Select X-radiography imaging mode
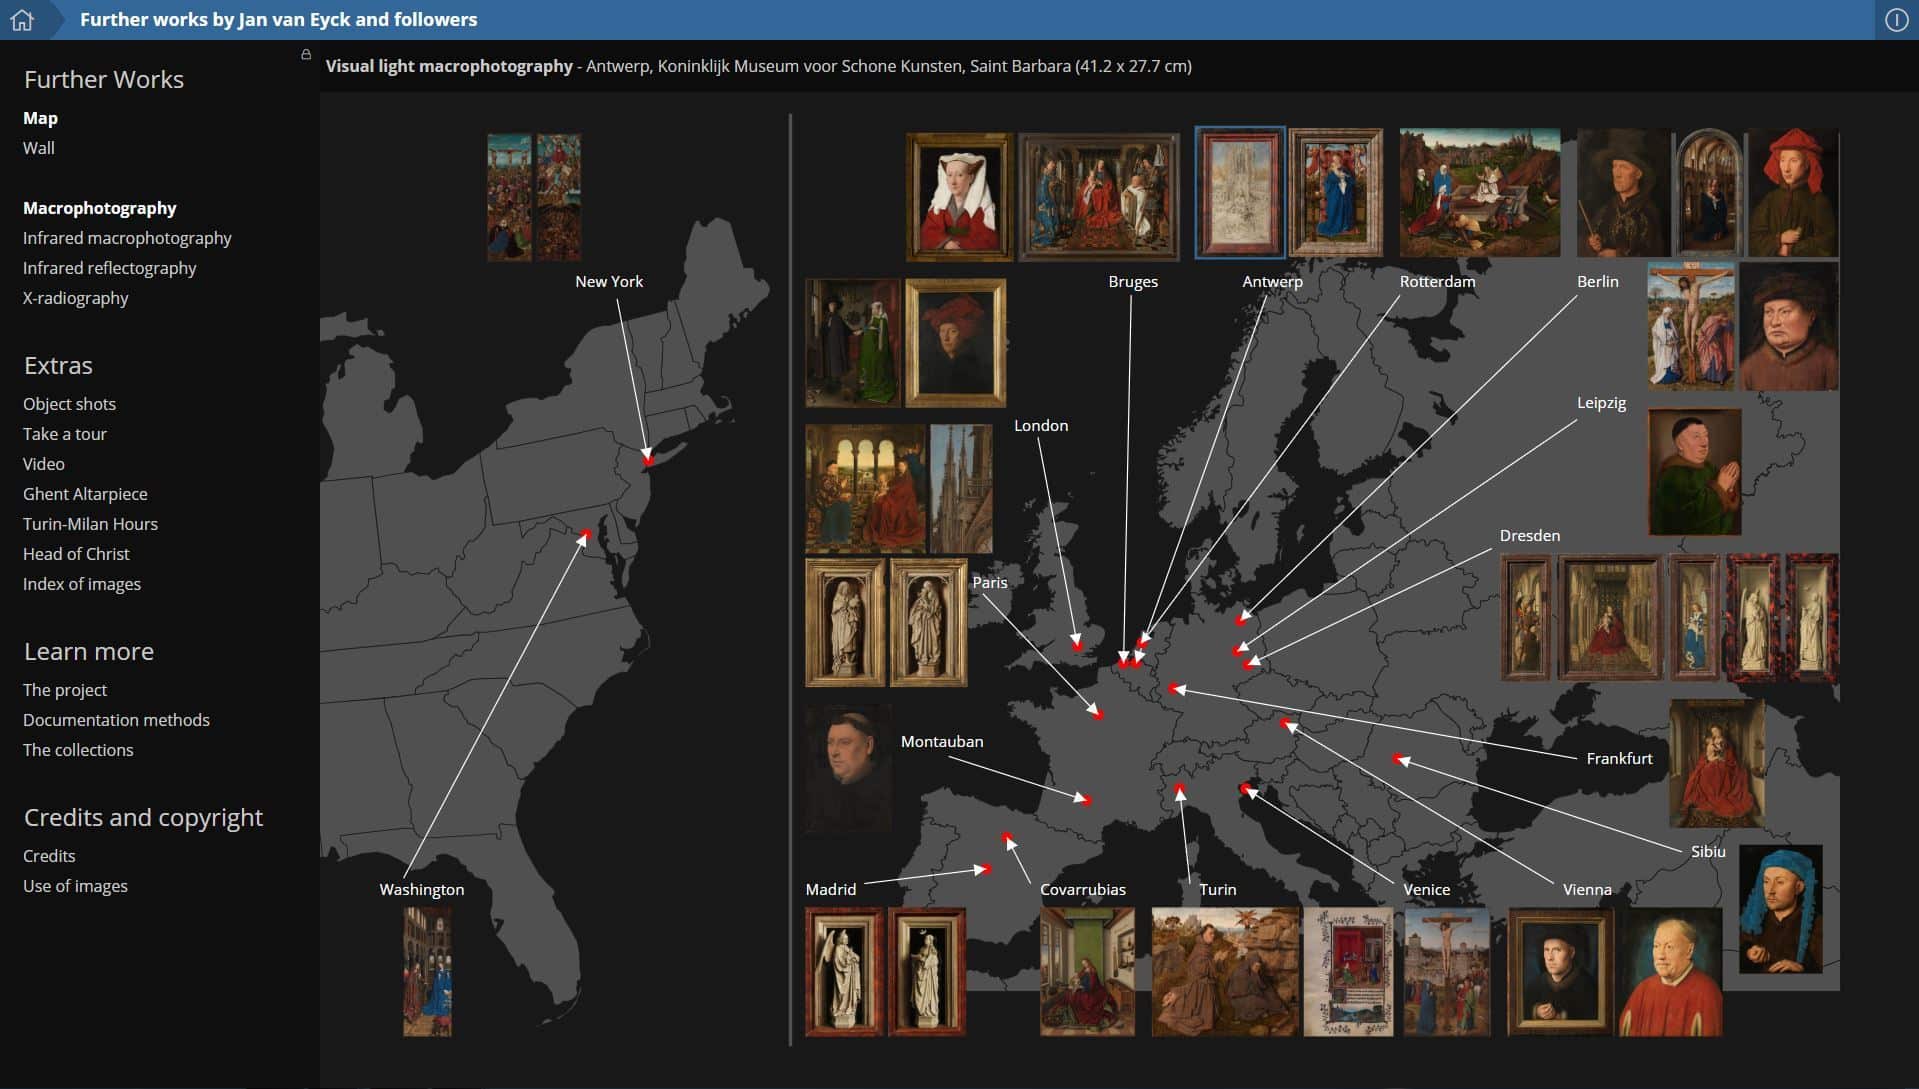Image resolution: width=1919 pixels, height=1089 pixels. tap(76, 298)
